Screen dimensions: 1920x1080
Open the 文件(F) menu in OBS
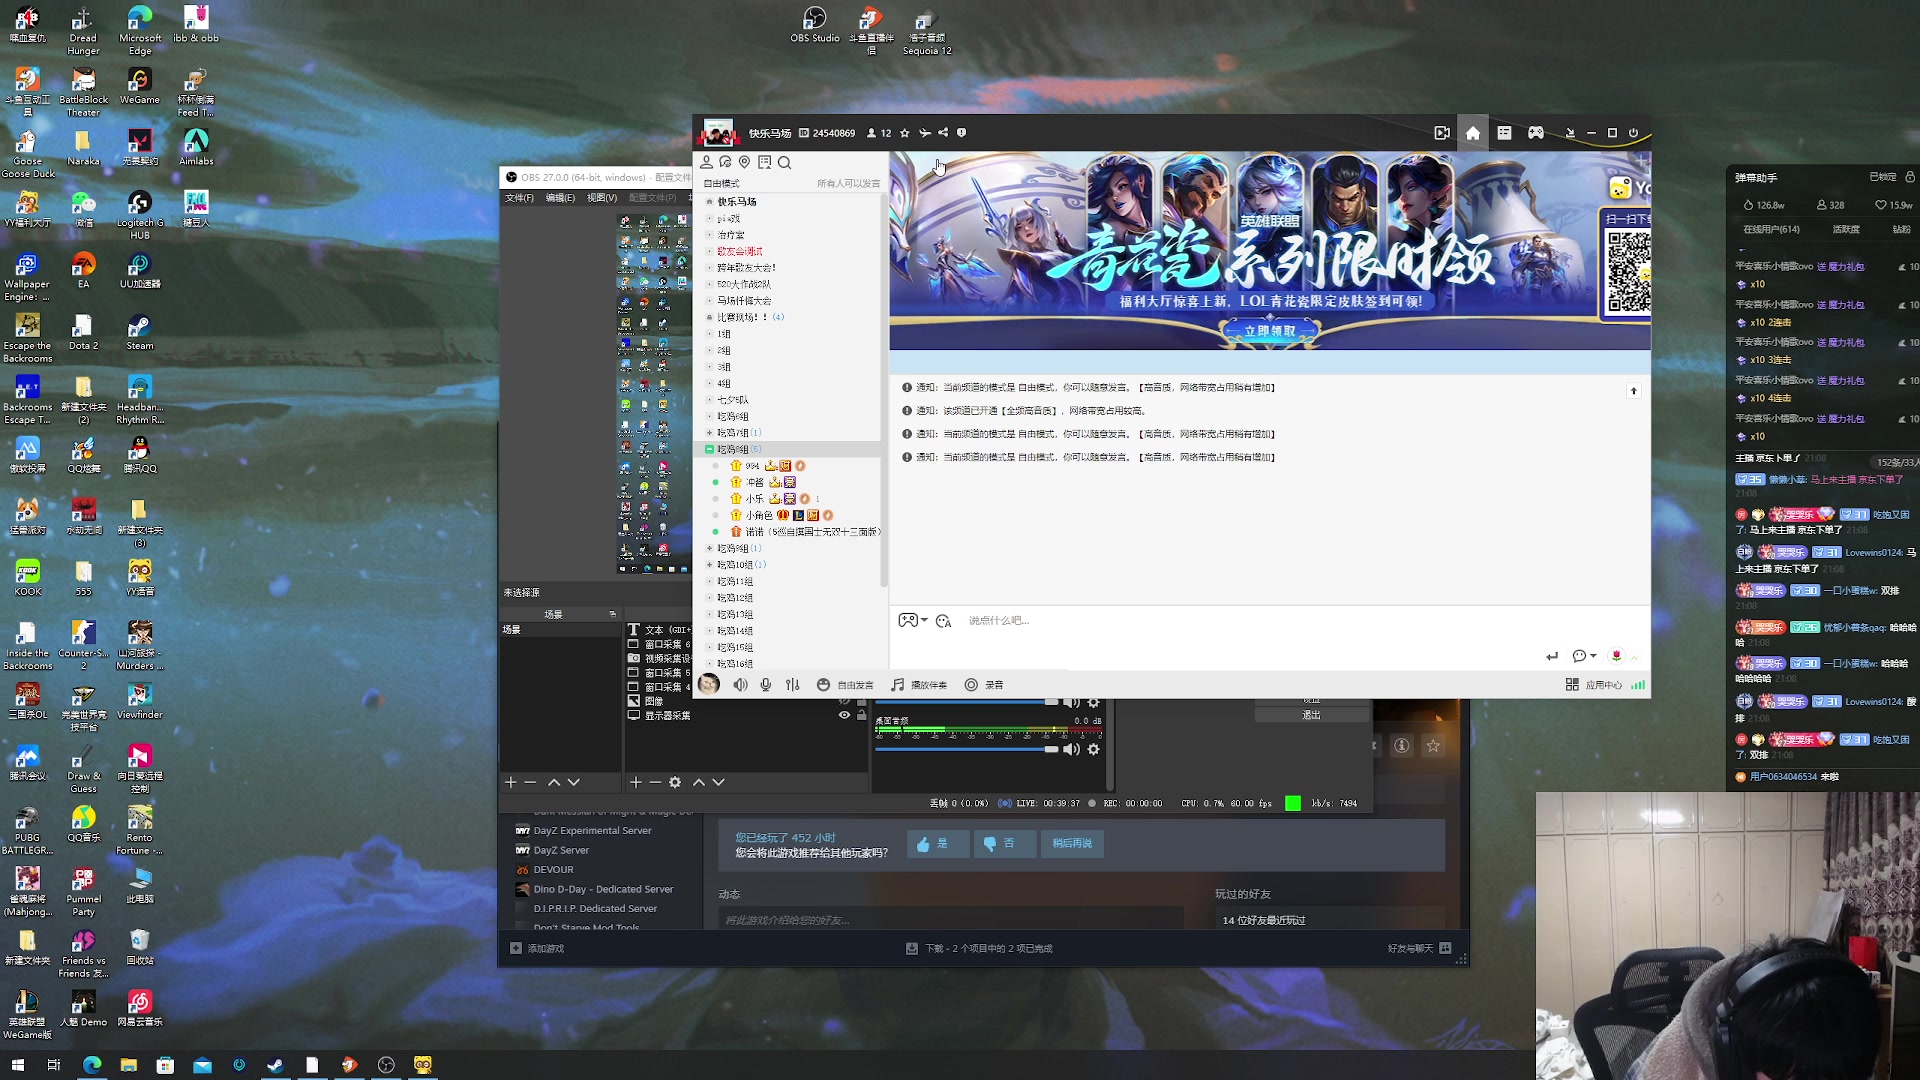[x=519, y=198]
